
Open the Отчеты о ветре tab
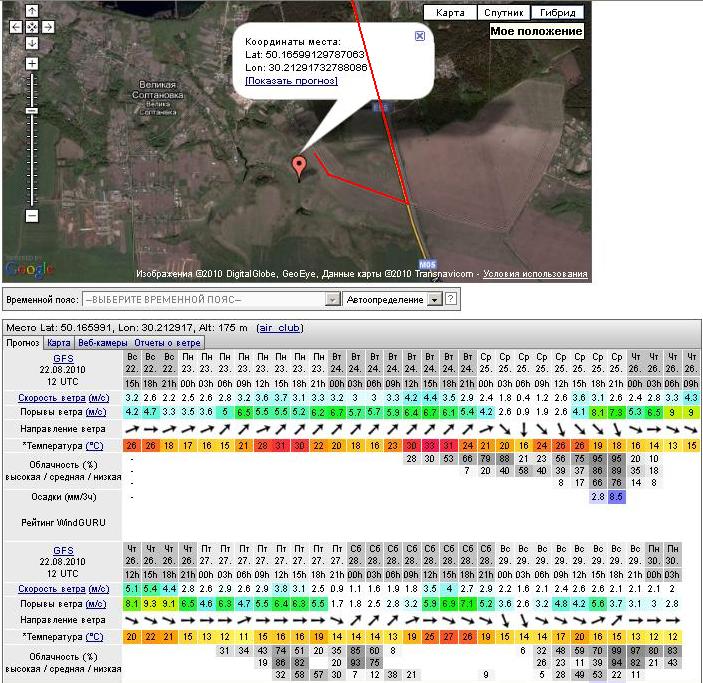[168, 342]
